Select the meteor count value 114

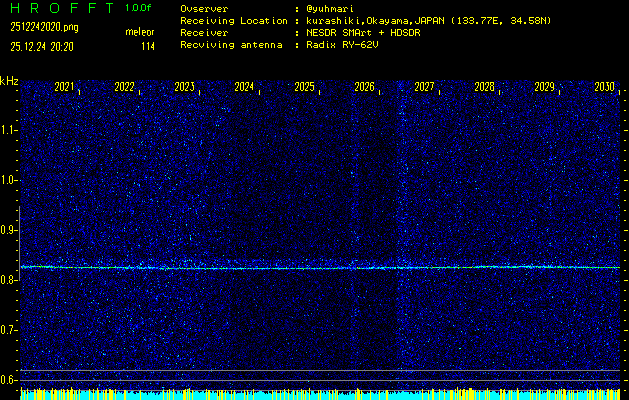pyautogui.click(x=147, y=46)
